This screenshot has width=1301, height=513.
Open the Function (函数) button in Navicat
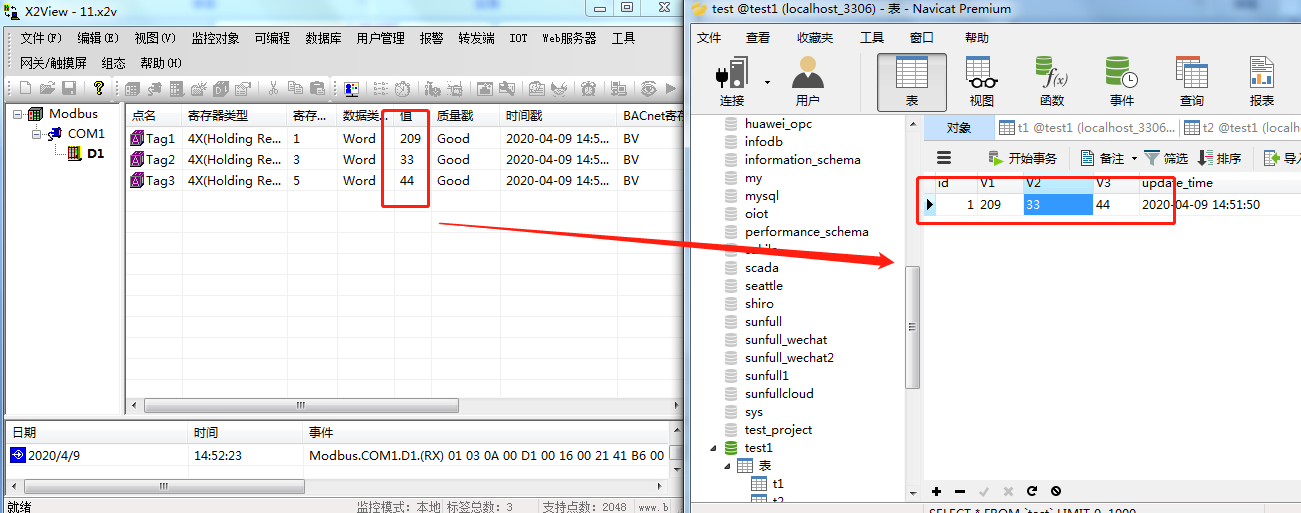[1051, 81]
